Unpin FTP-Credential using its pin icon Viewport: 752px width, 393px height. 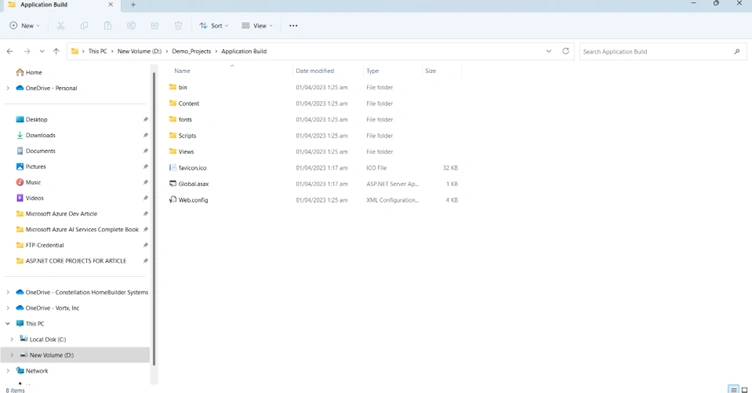[145, 245]
